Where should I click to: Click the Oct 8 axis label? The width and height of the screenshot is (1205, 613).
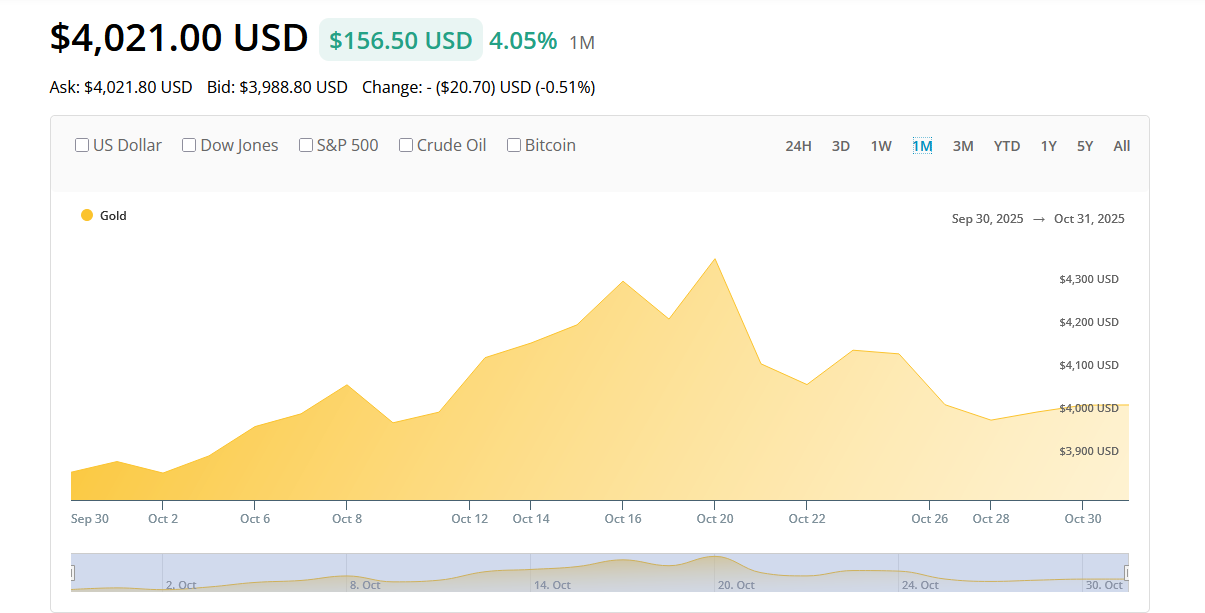(347, 518)
